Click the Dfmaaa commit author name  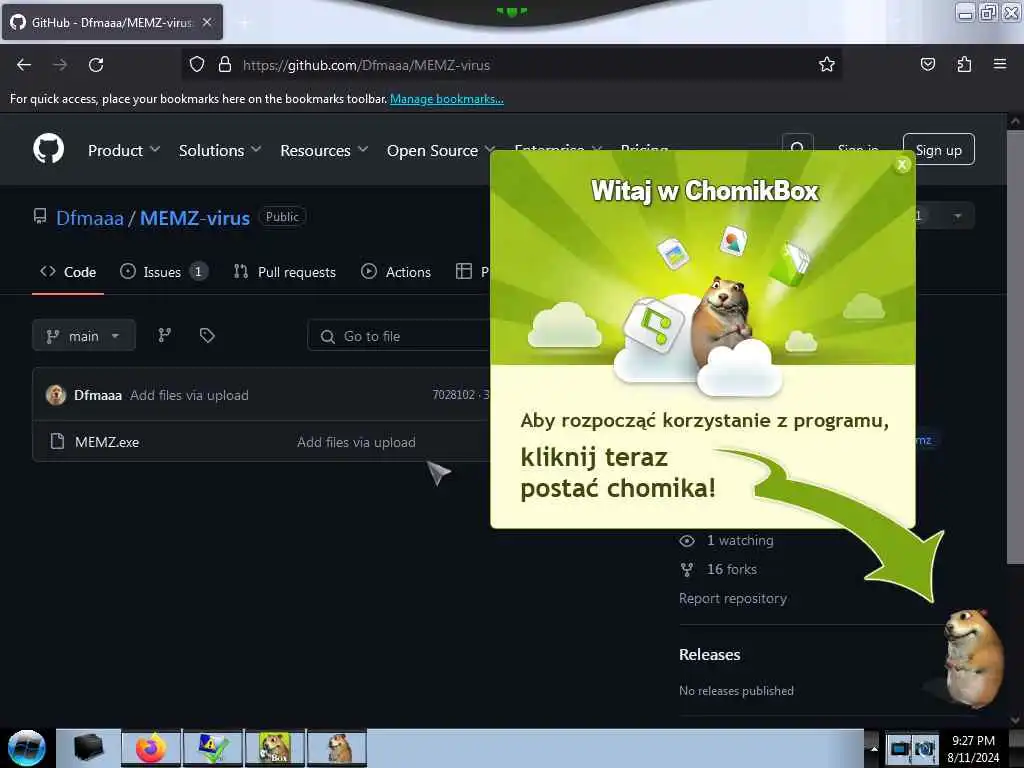98,395
